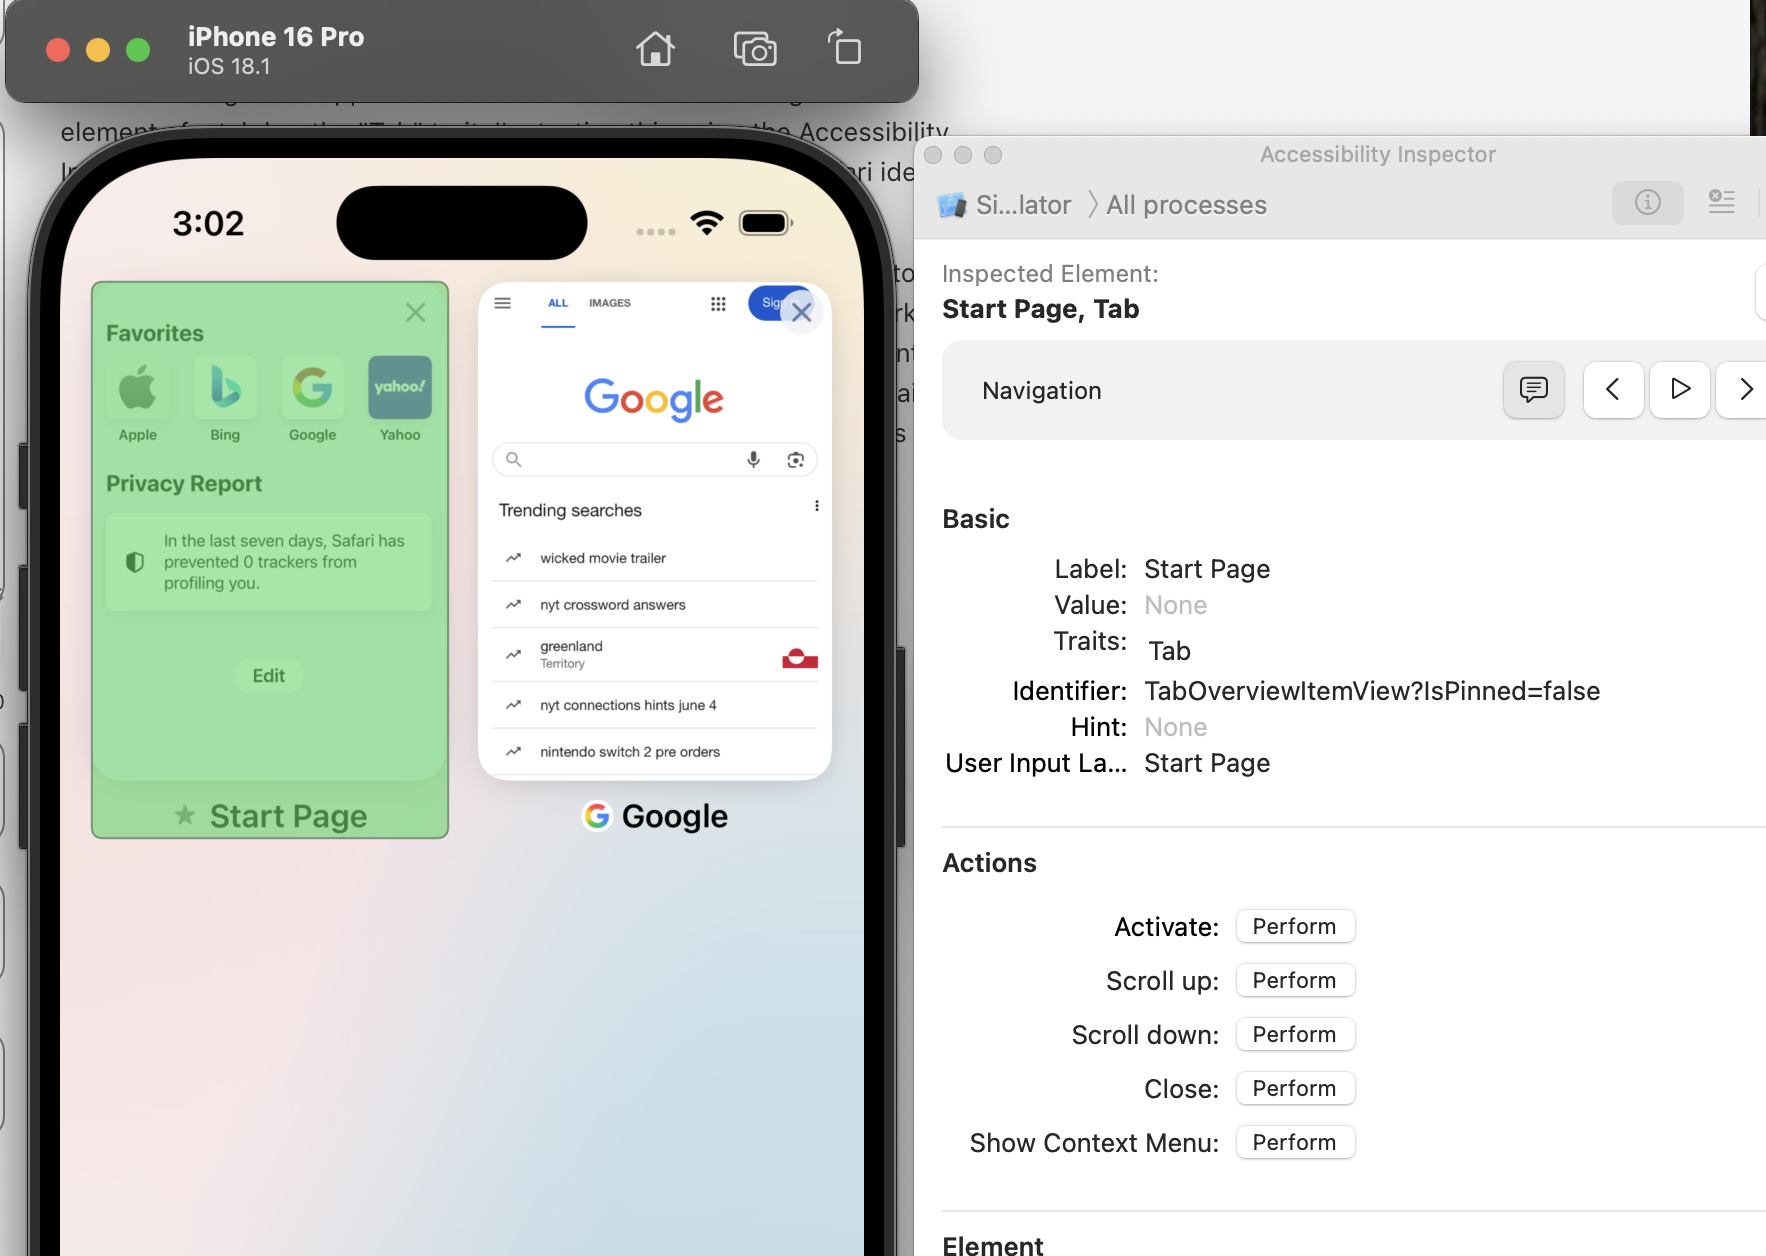
Task: Click the Label value 'Start Page'
Action: coord(1207,569)
